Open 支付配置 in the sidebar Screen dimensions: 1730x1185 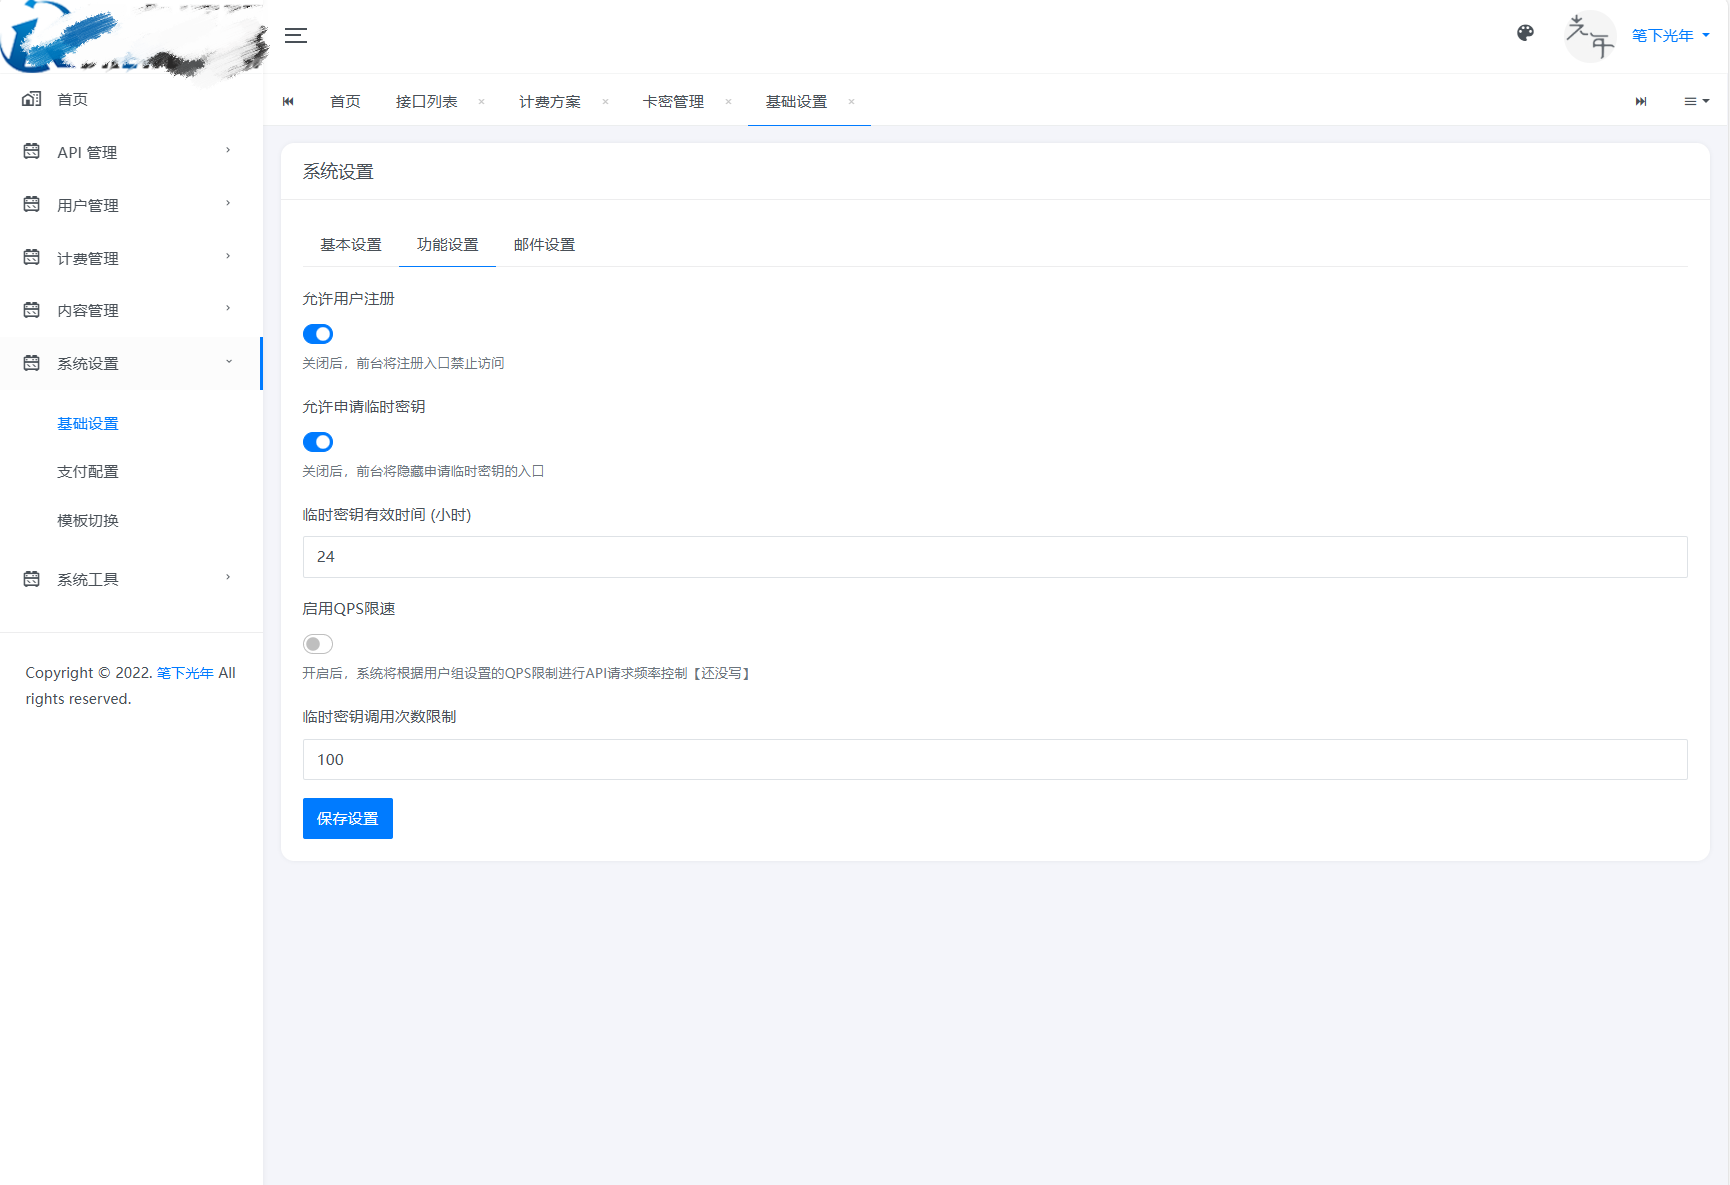tap(88, 472)
